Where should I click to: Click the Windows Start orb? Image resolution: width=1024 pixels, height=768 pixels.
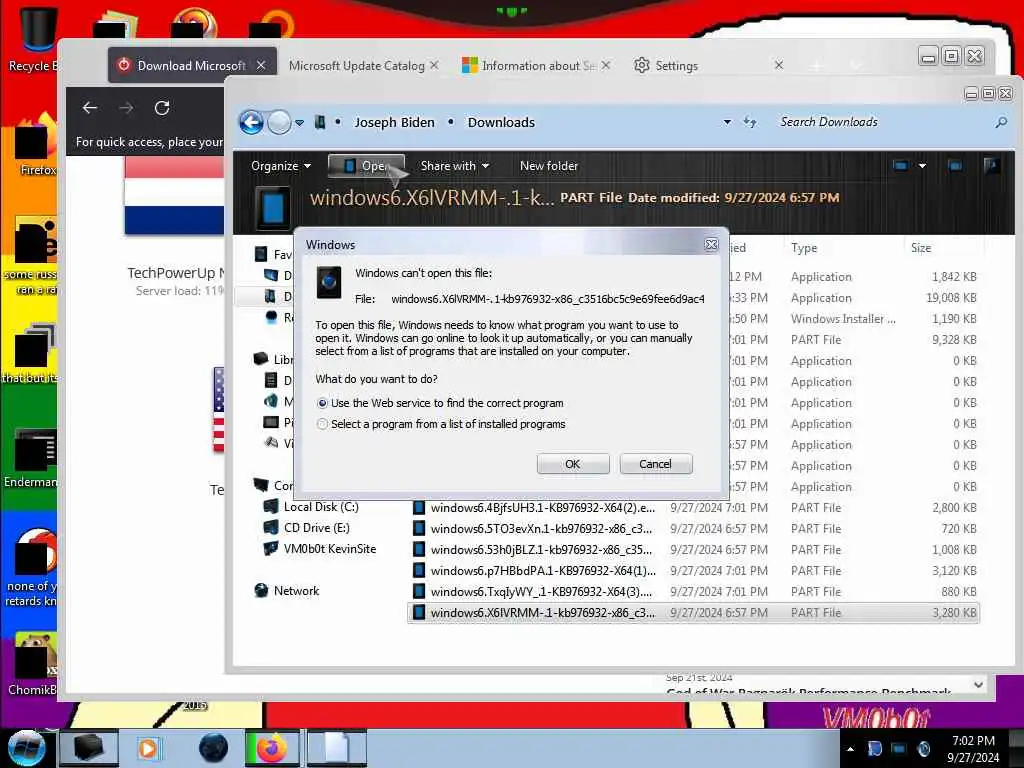point(27,748)
